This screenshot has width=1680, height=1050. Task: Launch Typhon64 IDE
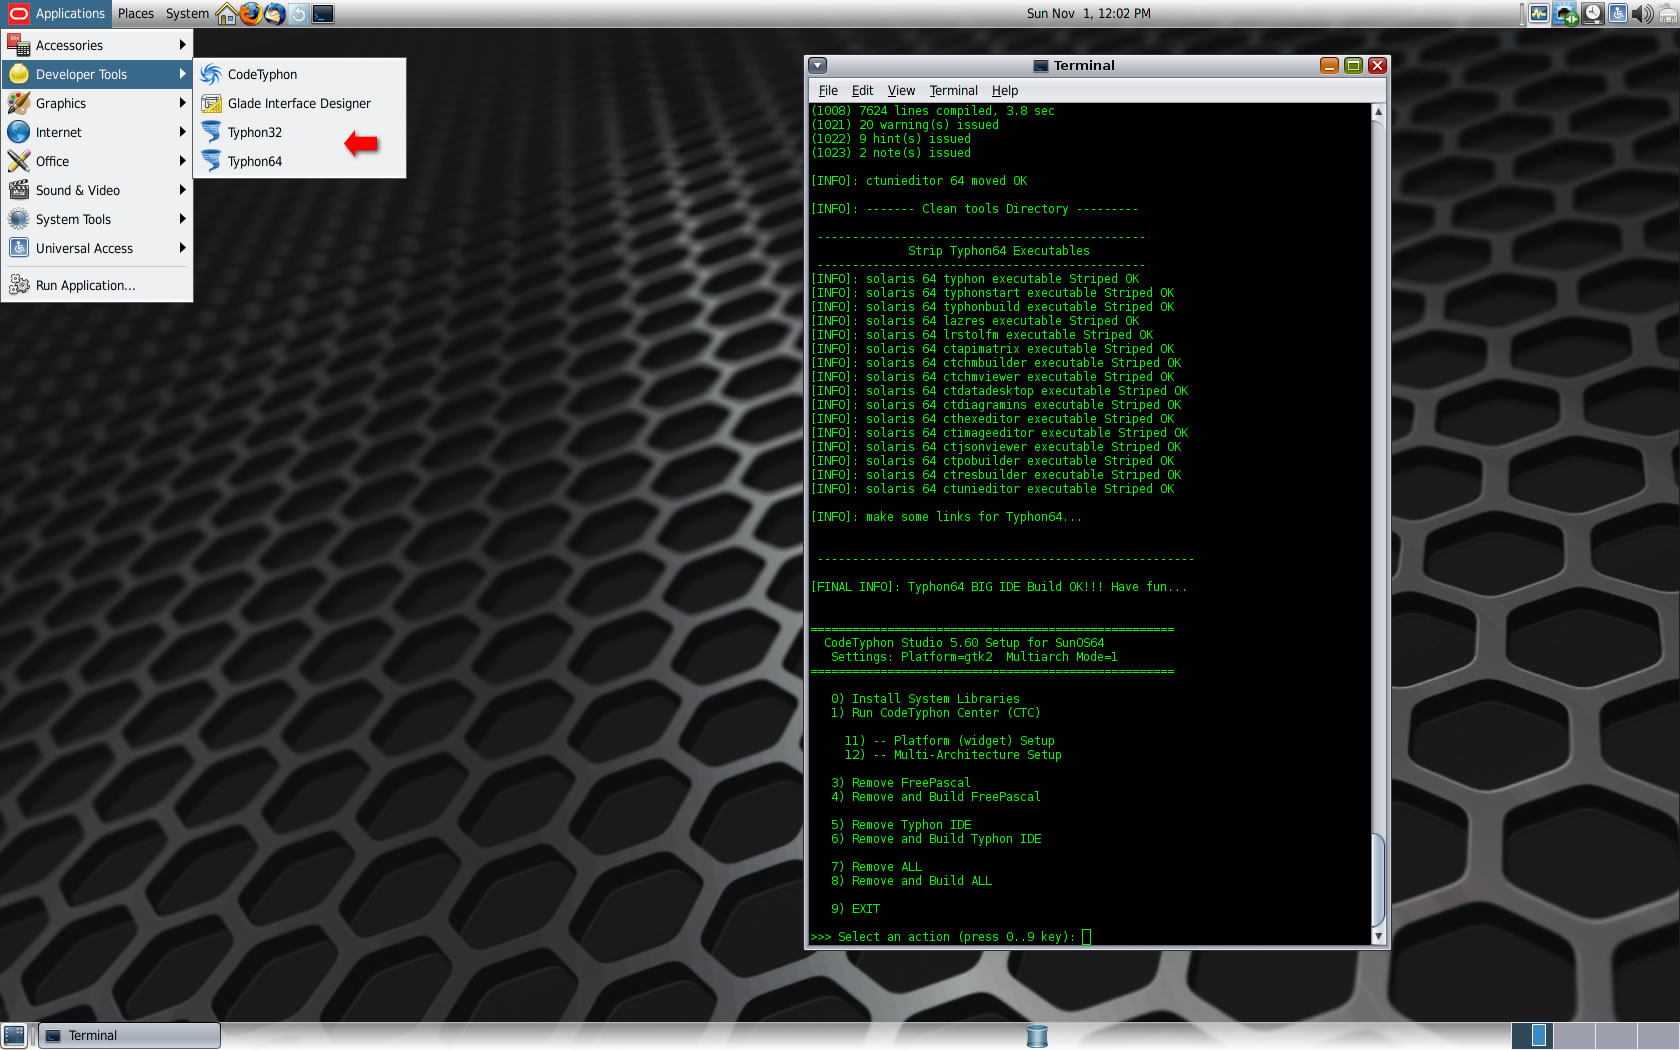(299, 161)
